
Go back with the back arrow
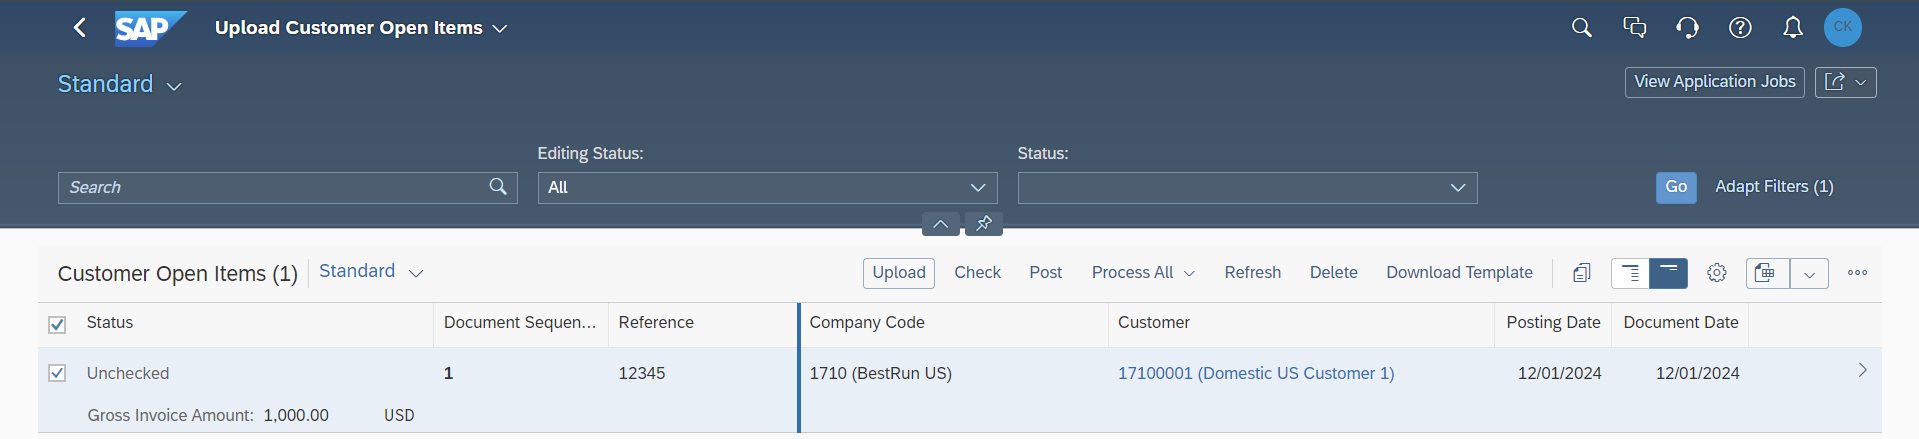pos(80,28)
